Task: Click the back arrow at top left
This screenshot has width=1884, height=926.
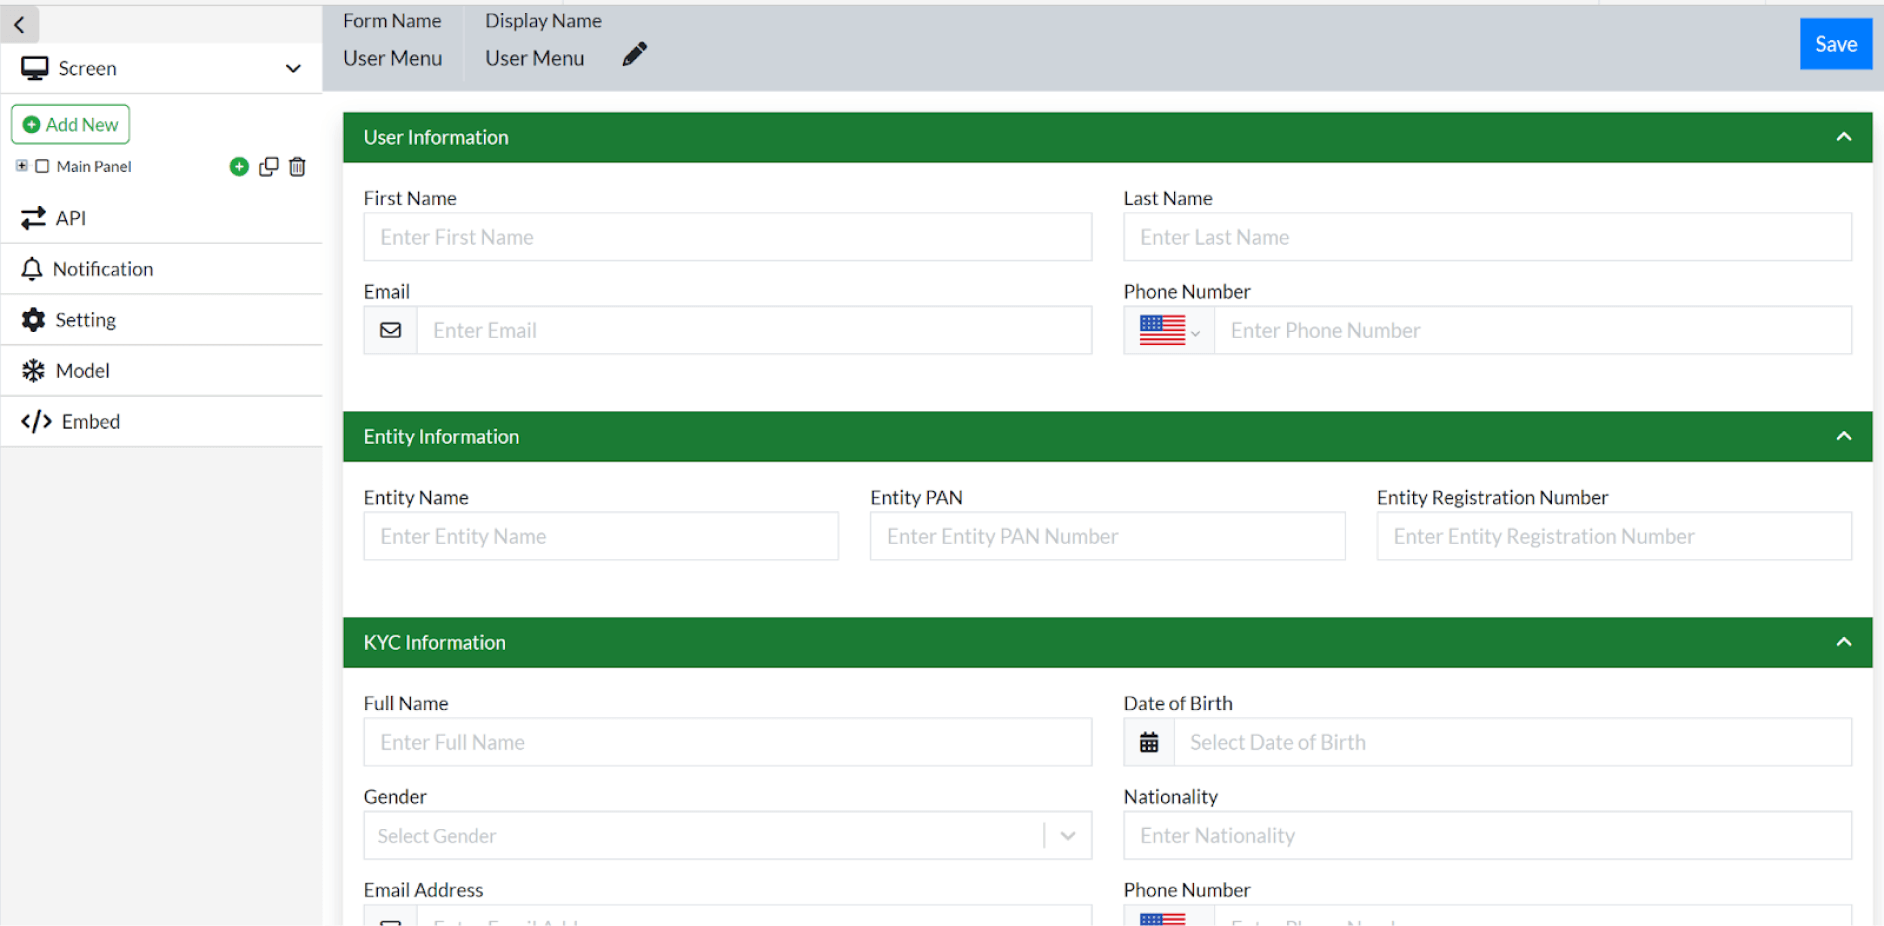Action: click(x=19, y=25)
